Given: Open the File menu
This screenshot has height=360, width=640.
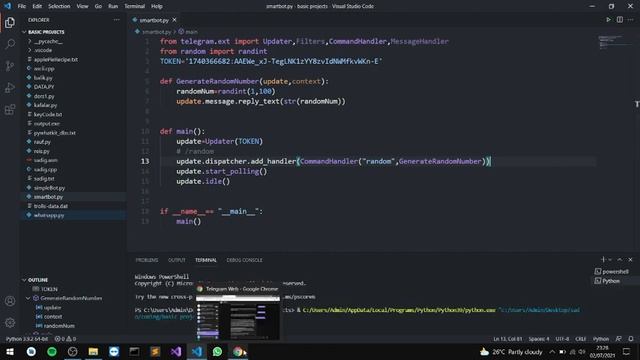Looking at the screenshot, I should point(22,6).
